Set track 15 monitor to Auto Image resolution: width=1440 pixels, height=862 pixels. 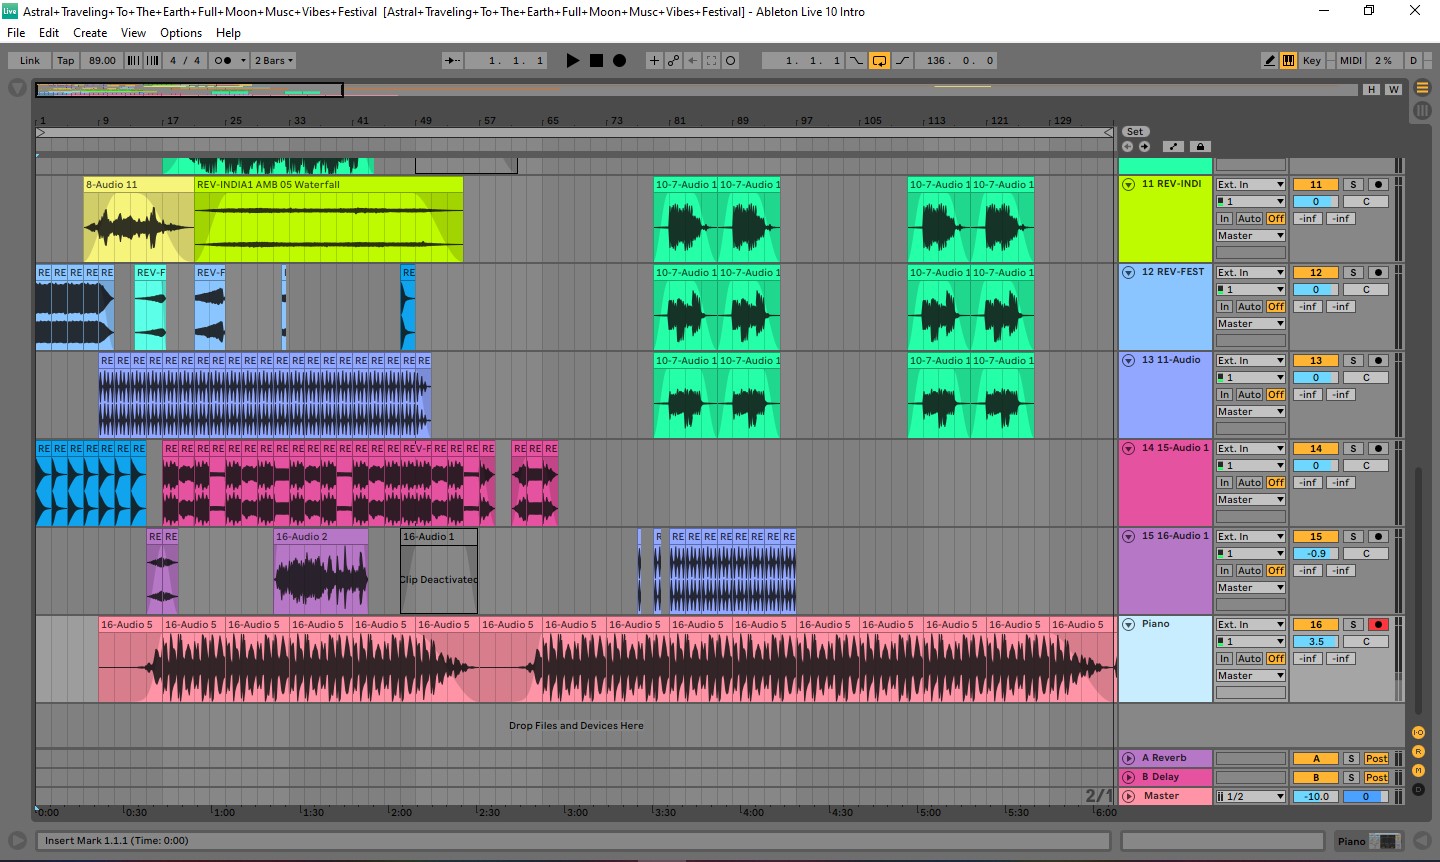tap(1249, 571)
